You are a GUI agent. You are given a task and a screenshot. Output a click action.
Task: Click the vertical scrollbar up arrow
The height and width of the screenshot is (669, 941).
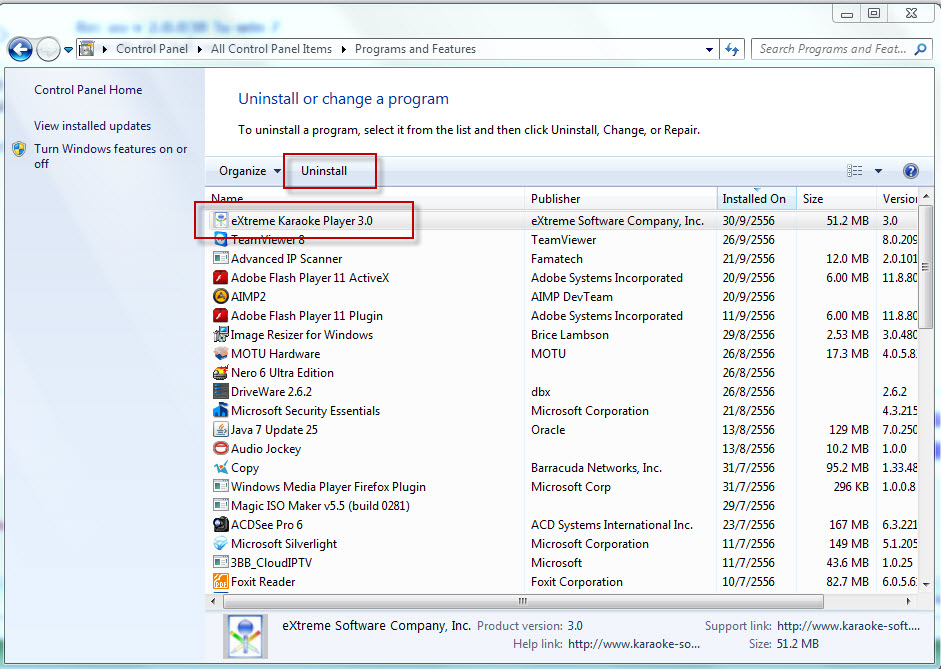point(926,197)
